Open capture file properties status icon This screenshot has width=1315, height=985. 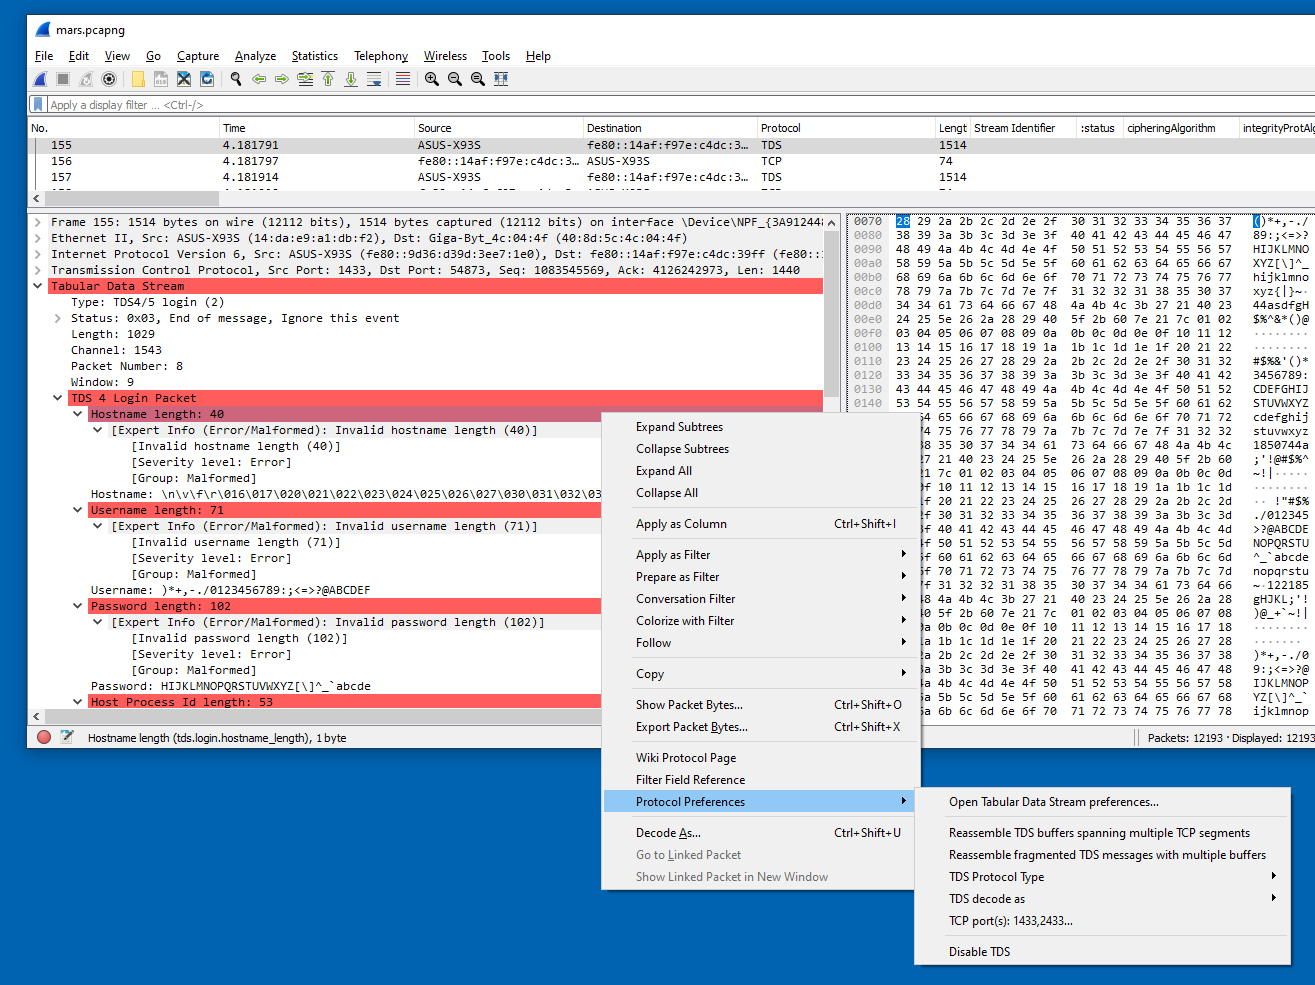click(x=67, y=737)
